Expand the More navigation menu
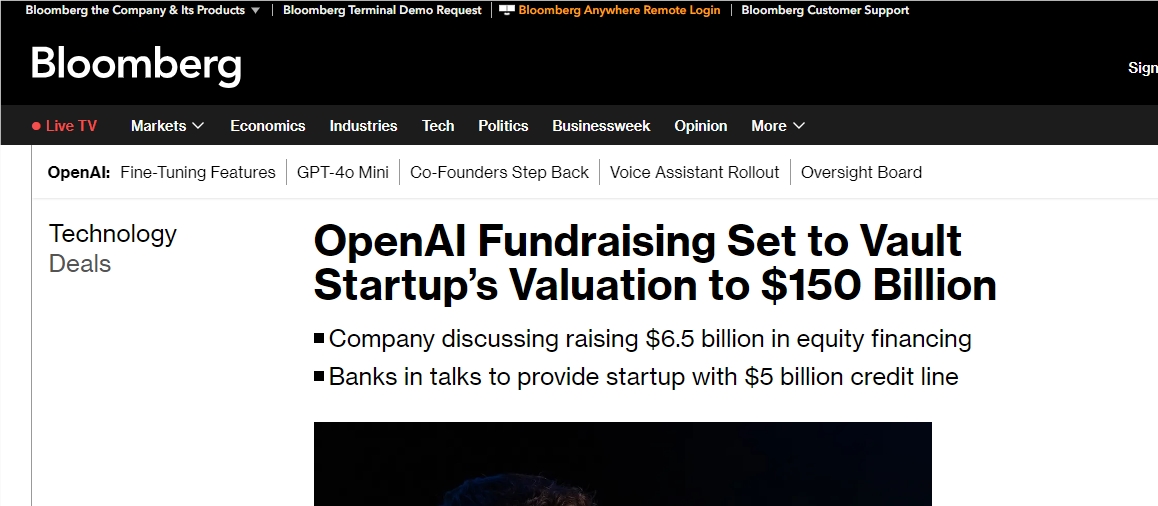 click(x=778, y=126)
